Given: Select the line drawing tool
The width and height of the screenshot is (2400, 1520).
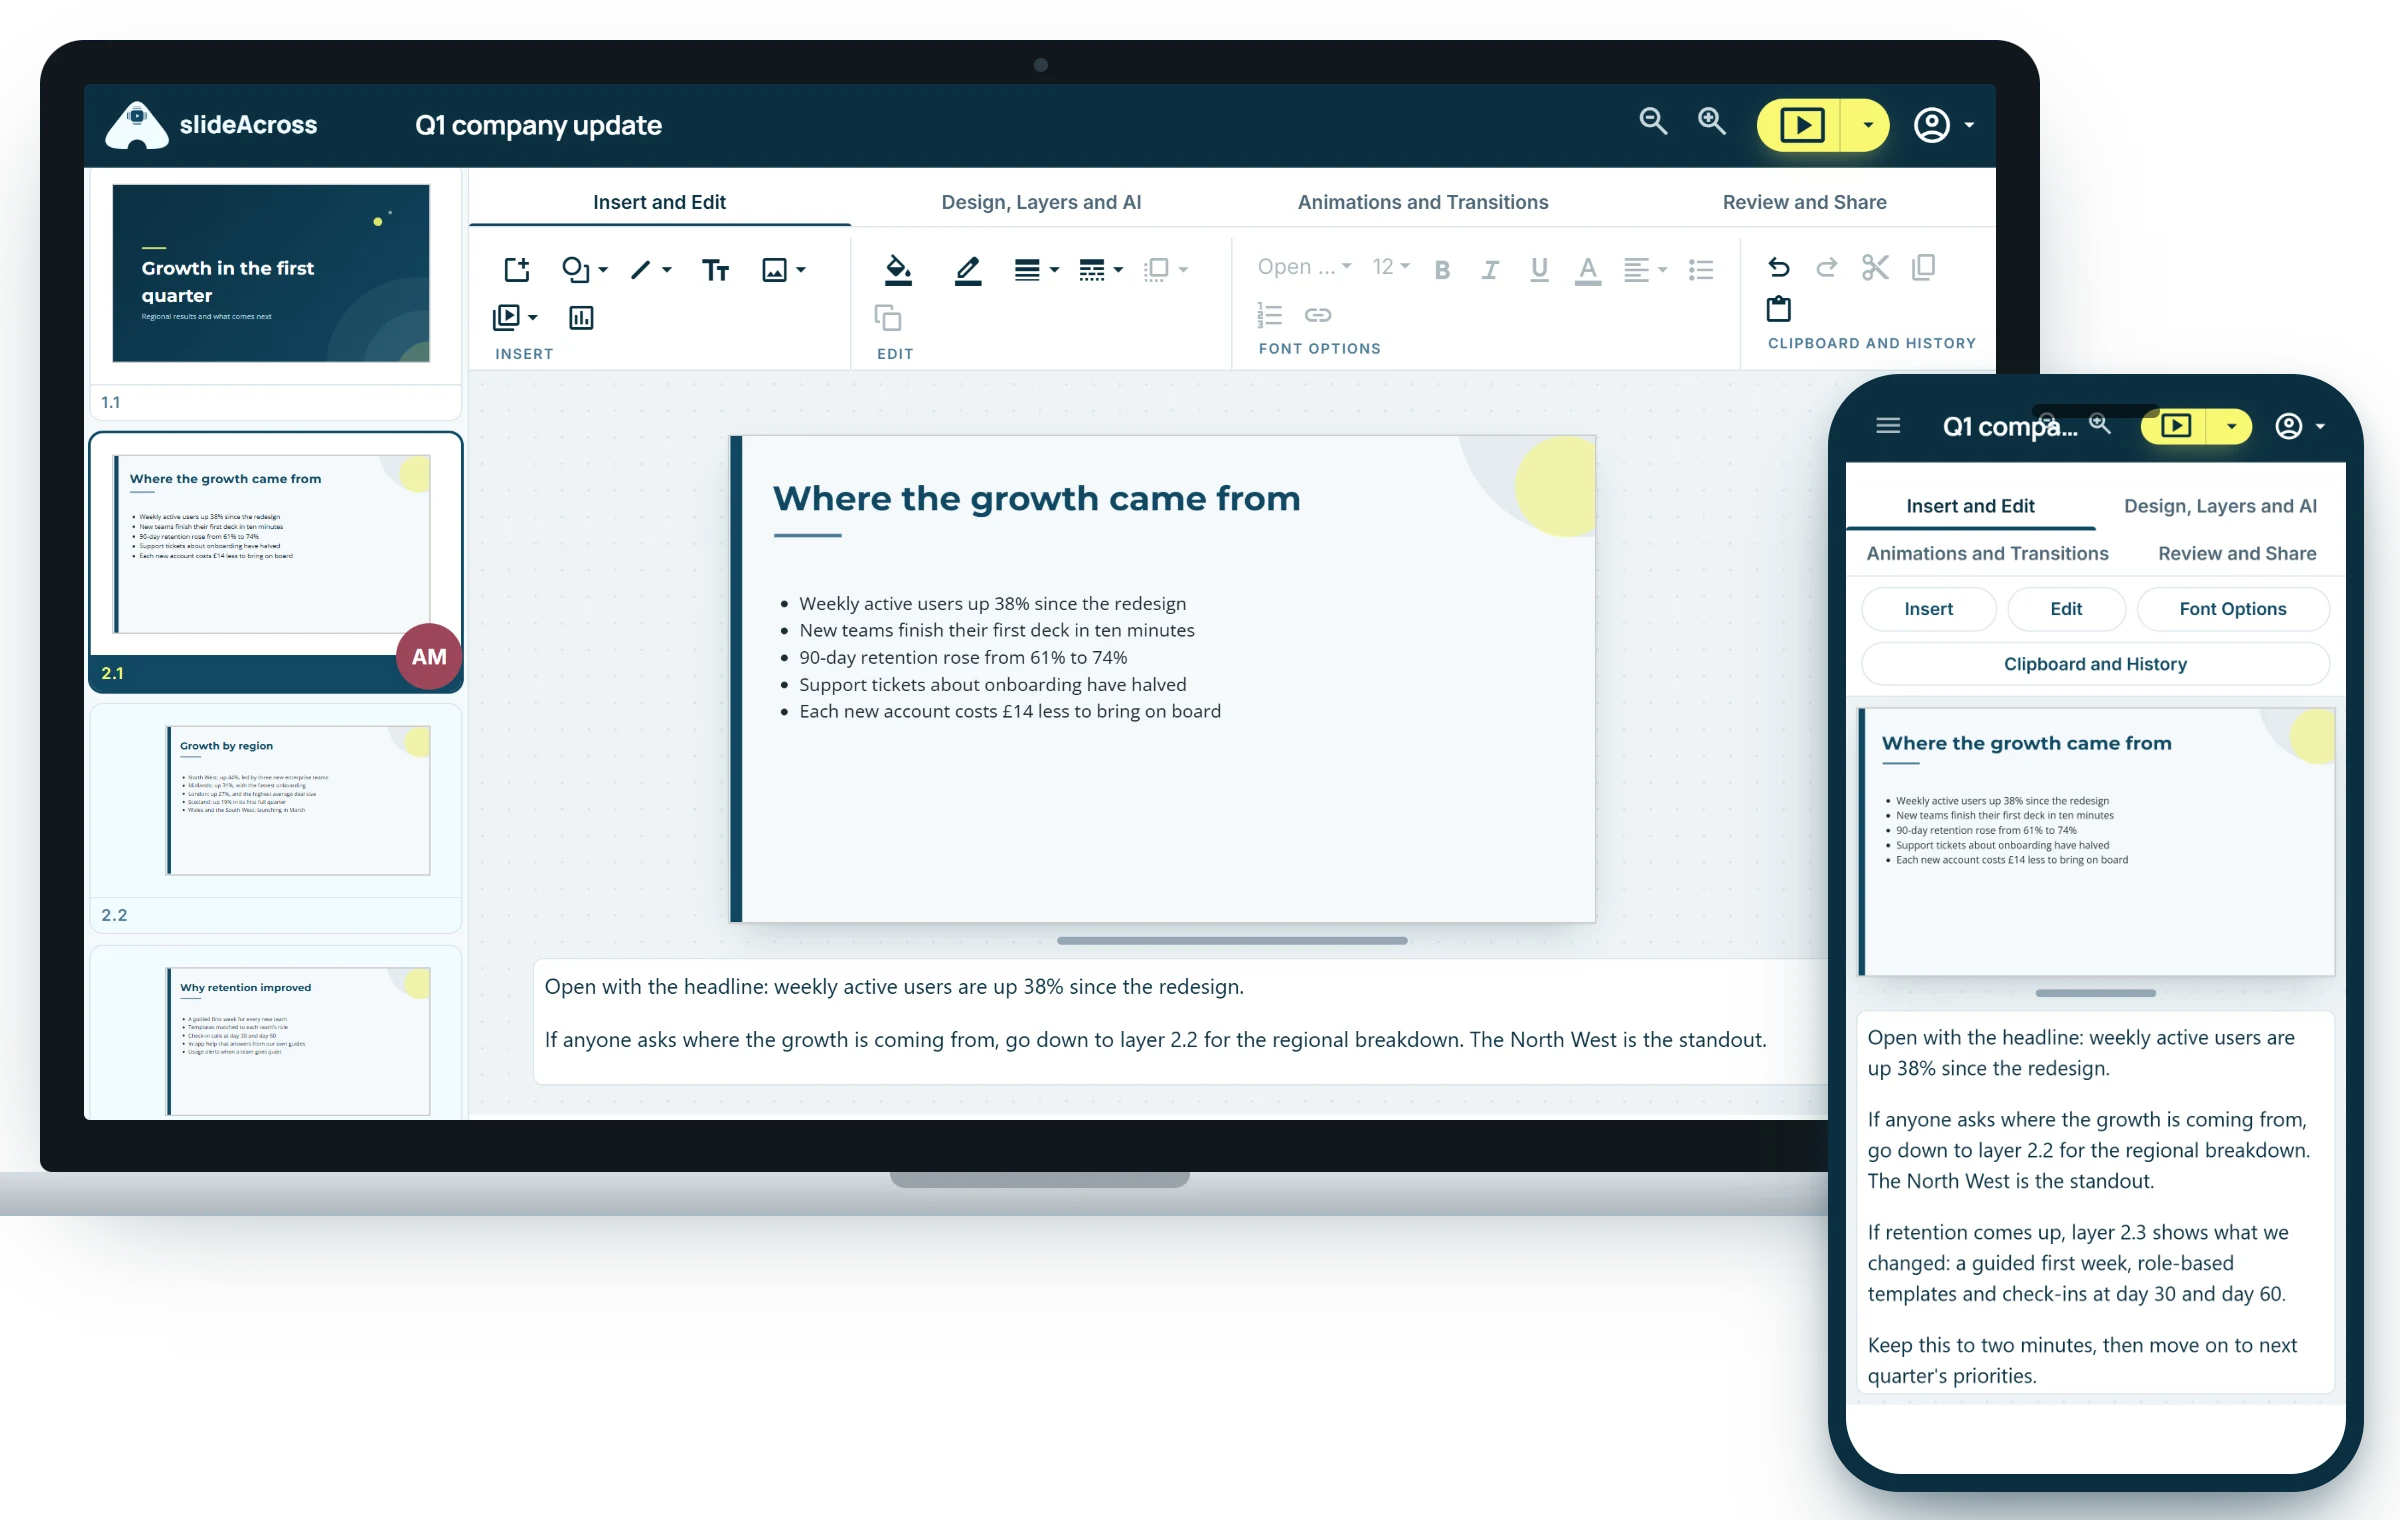Looking at the screenshot, I should (640, 269).
